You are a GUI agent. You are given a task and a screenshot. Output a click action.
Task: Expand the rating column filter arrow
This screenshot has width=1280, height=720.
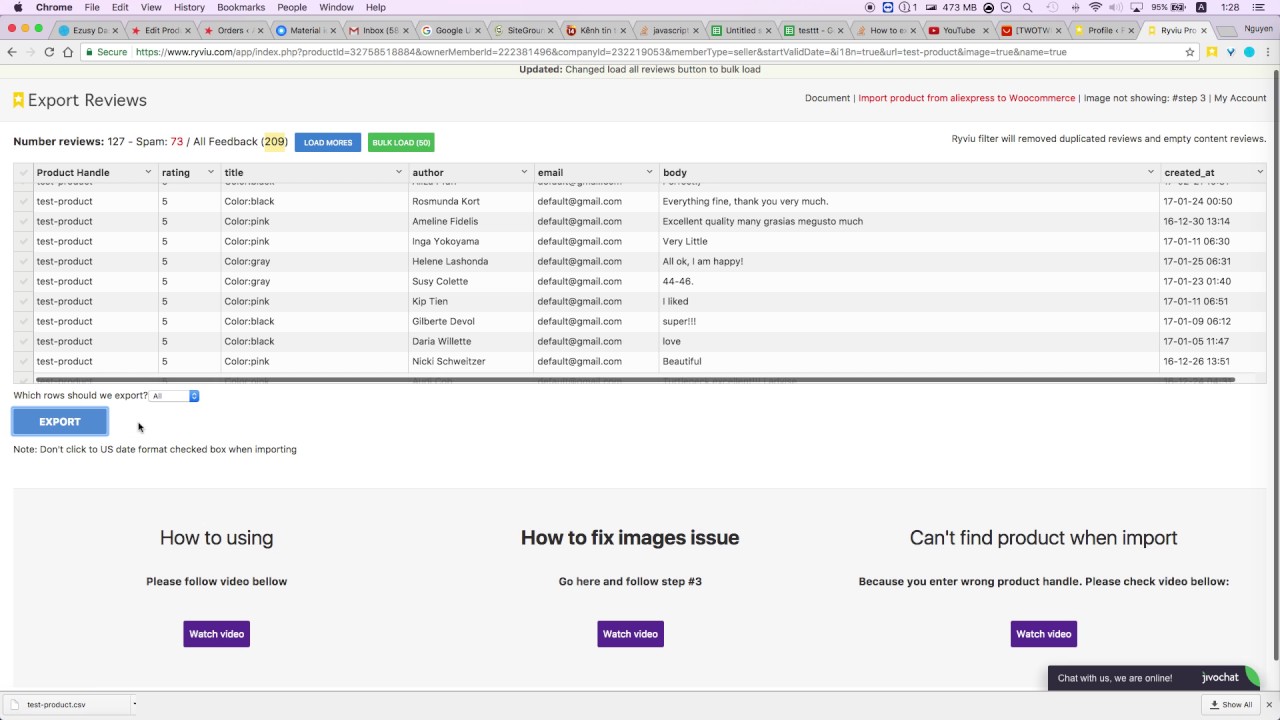[x=210, y=173]
